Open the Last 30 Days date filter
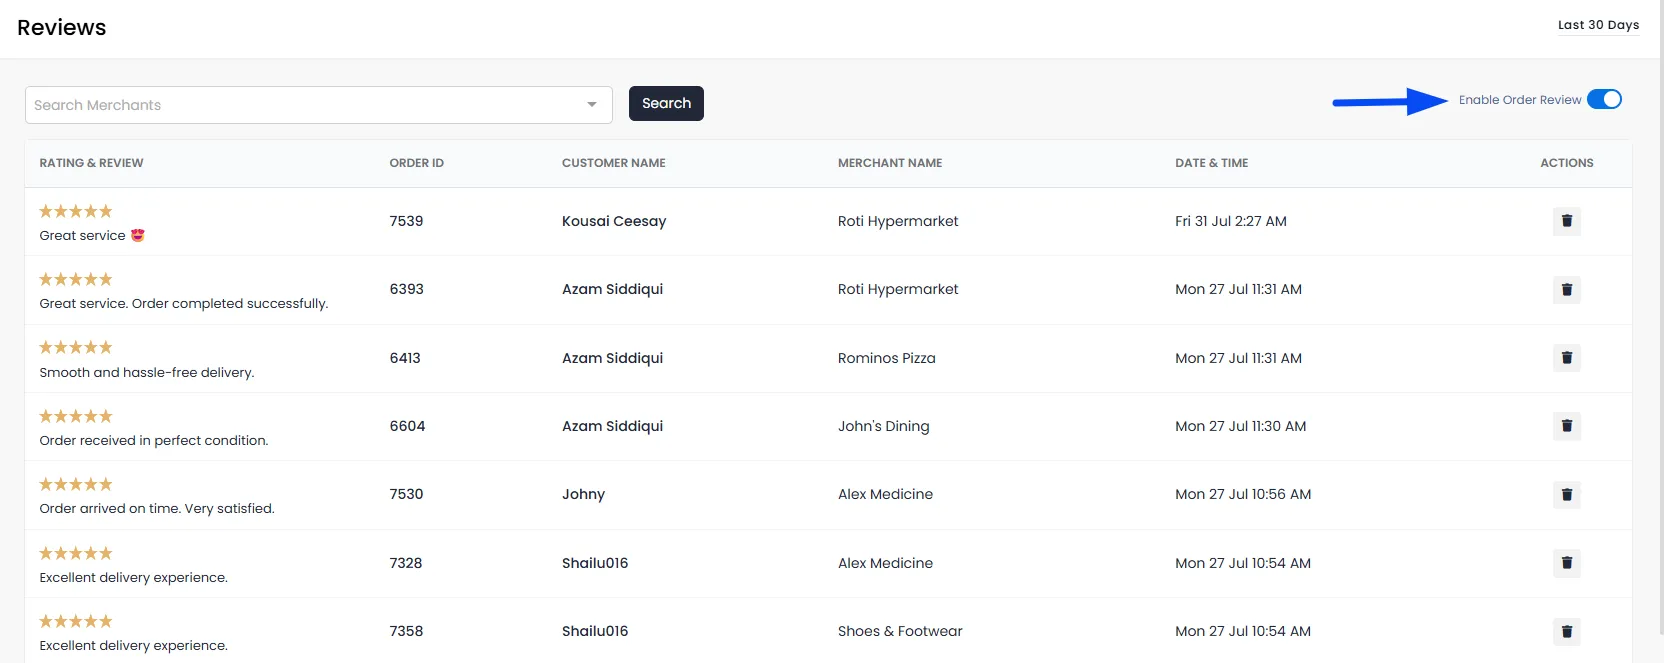Image resolution: width=1664 pixels, height=663 pixels. 1598,25
